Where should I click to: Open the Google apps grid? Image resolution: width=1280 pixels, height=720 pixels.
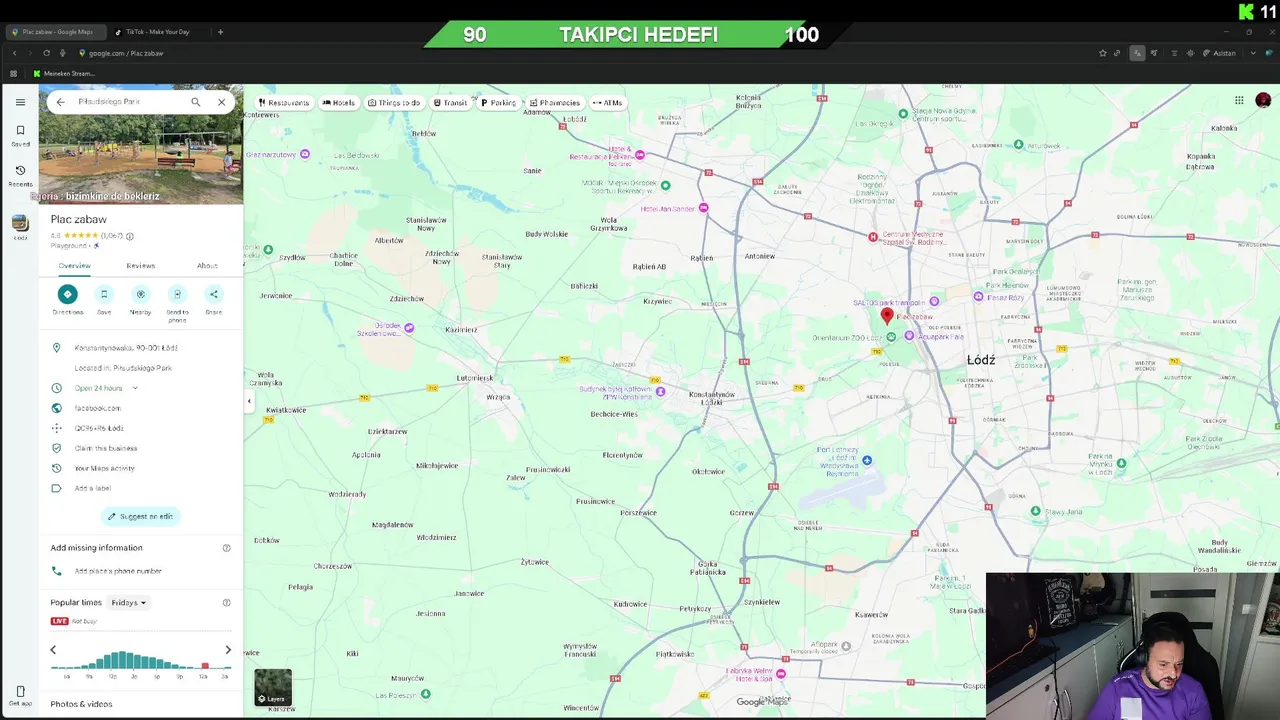coord(1239,100)
